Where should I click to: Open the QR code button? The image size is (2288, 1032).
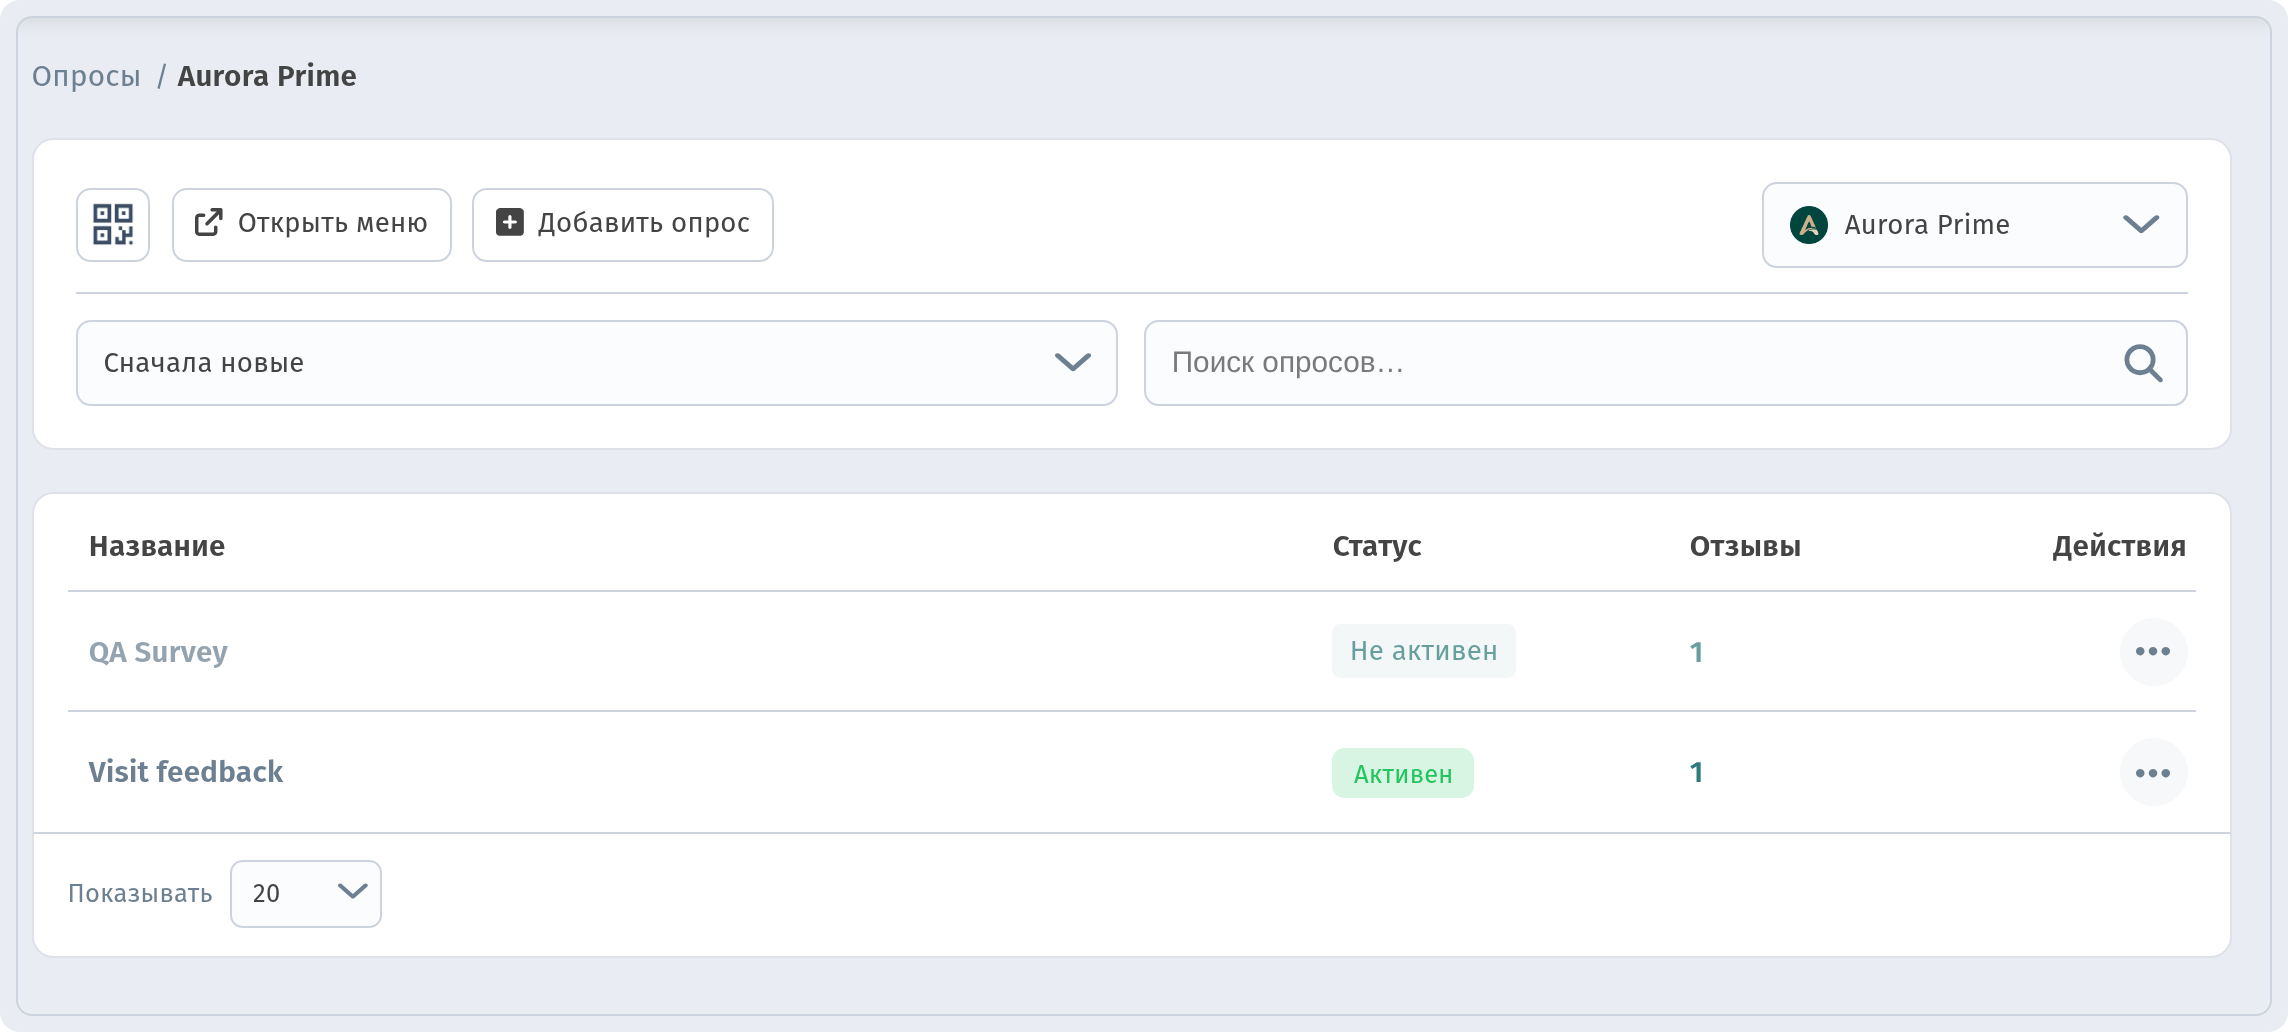coord(113,225)
